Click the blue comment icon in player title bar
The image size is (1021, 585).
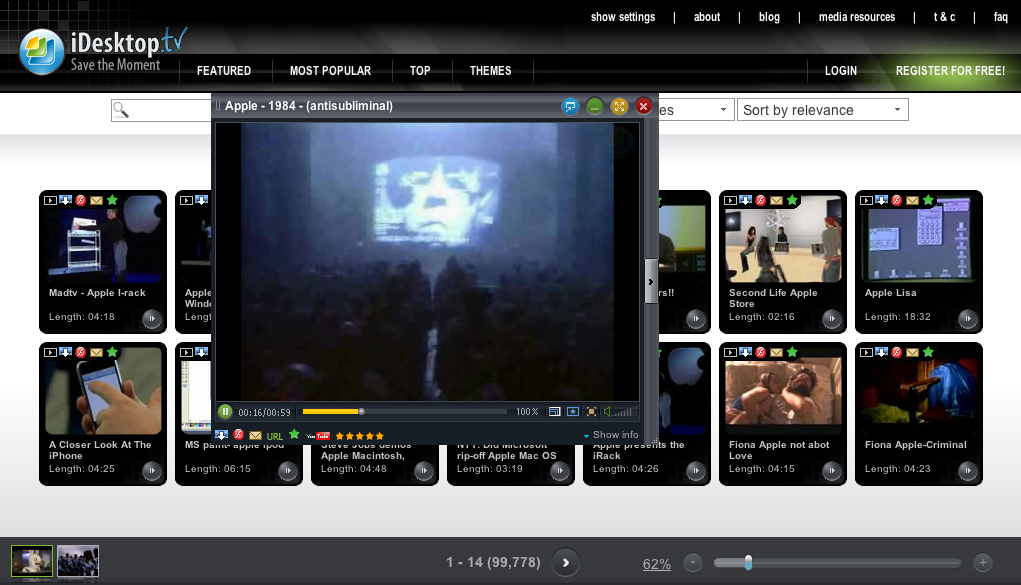coord(570,106)
